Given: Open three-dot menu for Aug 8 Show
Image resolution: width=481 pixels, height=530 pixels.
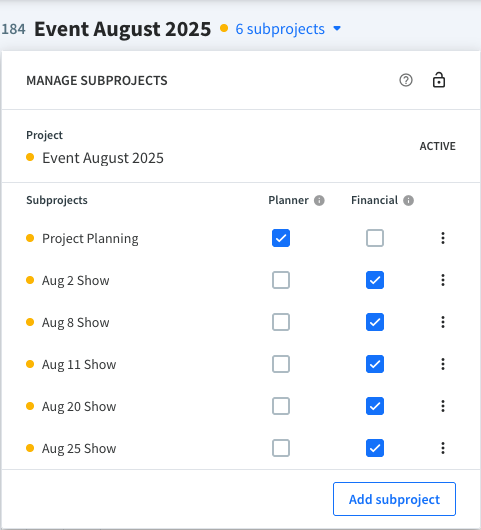Looking at the screenshot, I should click(443, 322).
